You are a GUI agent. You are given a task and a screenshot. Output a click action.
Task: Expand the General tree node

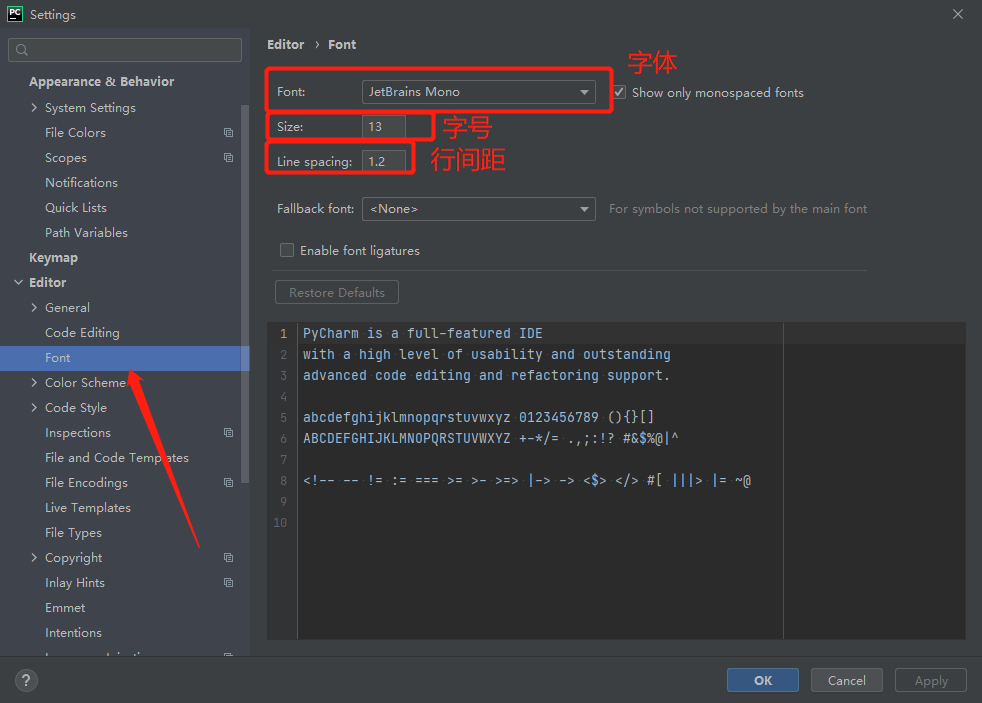coord(34,307)
